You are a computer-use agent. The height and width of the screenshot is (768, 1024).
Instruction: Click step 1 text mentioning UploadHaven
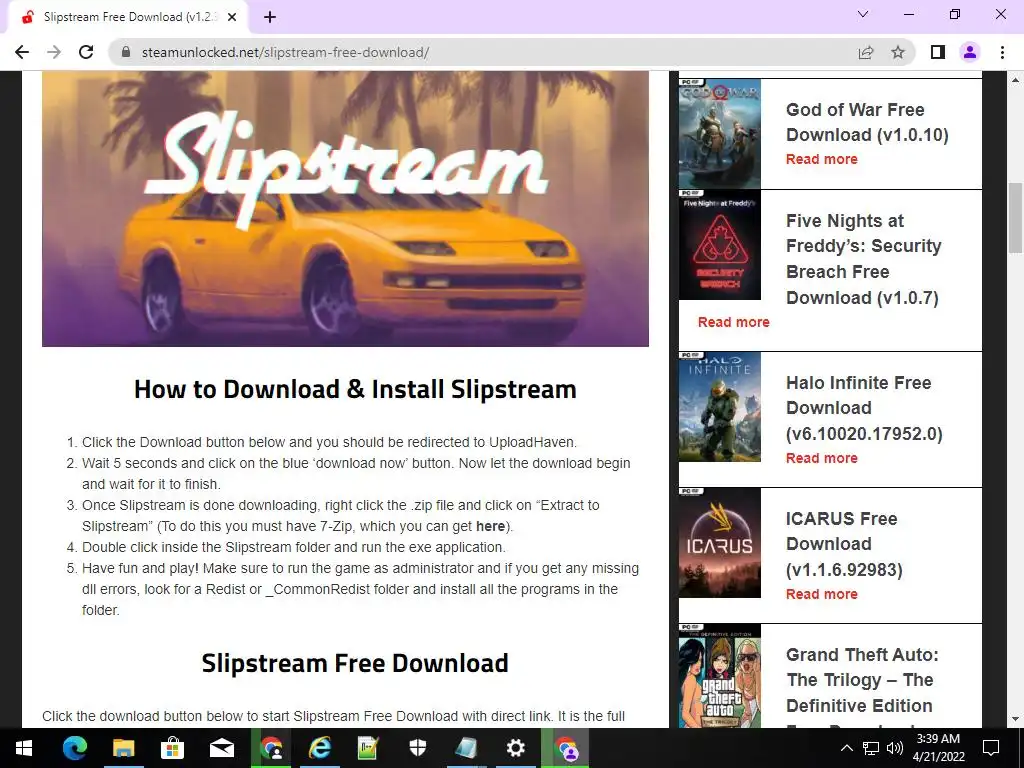pyautogui.click(x=329, y=442)
